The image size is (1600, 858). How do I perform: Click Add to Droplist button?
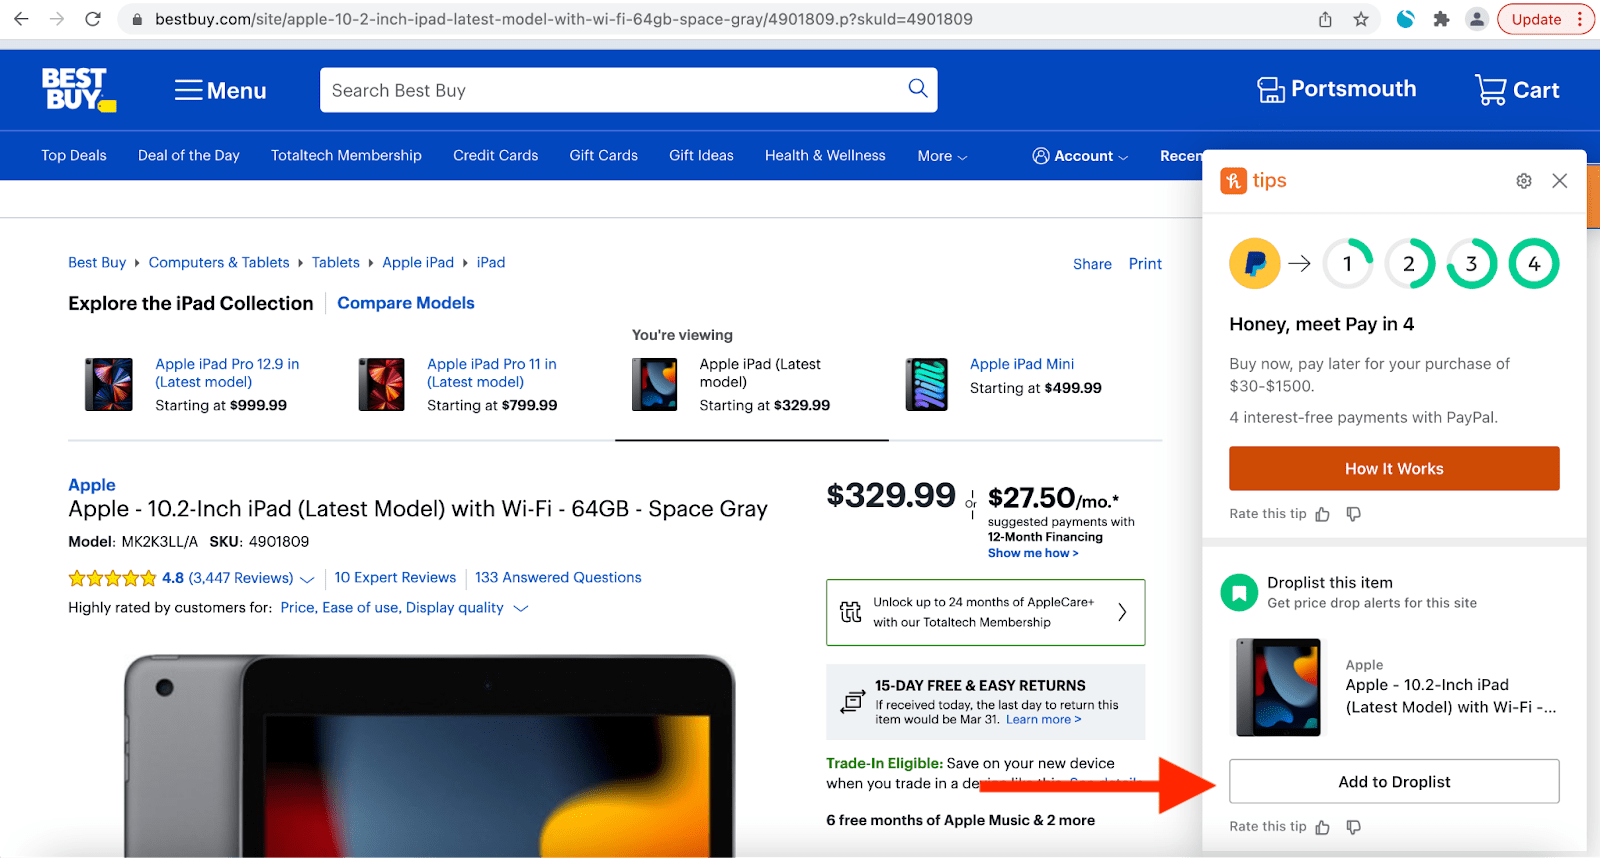1394,781
